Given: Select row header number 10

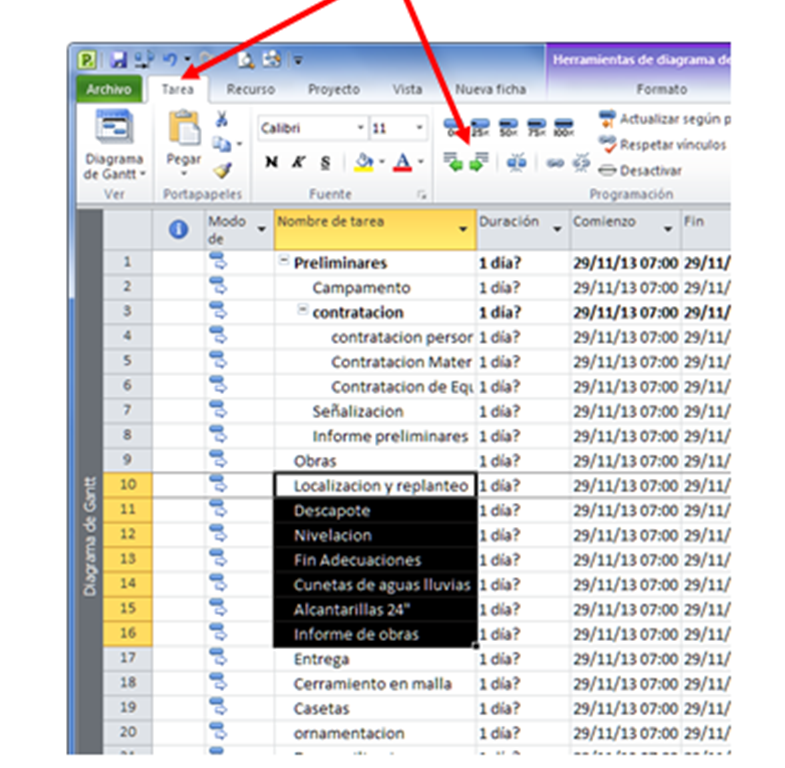Looking at the screenshot, I should click(x=128, y=485).
